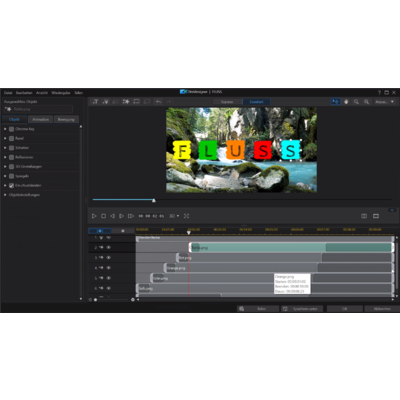This screenshot has width=400, height=400.
Task: Click the Abbrechen button
Action: 382,309
